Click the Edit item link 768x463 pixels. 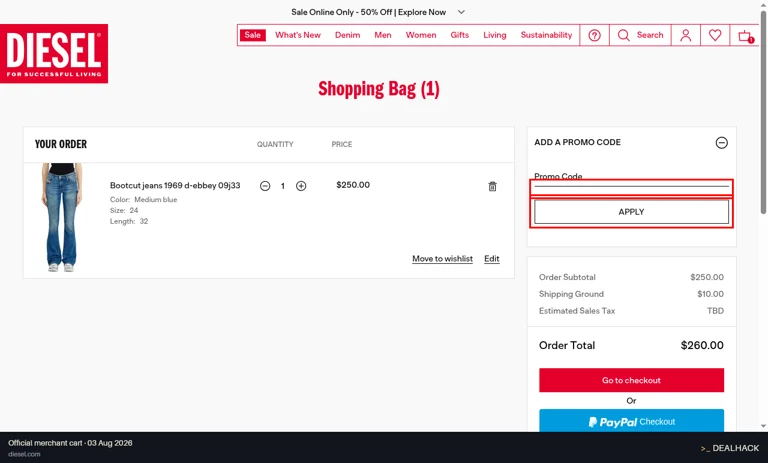pos(492,259)
